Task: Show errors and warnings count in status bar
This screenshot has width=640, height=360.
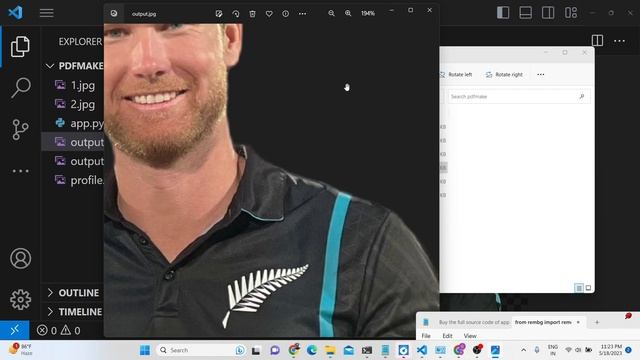Action: click(59, 330)
